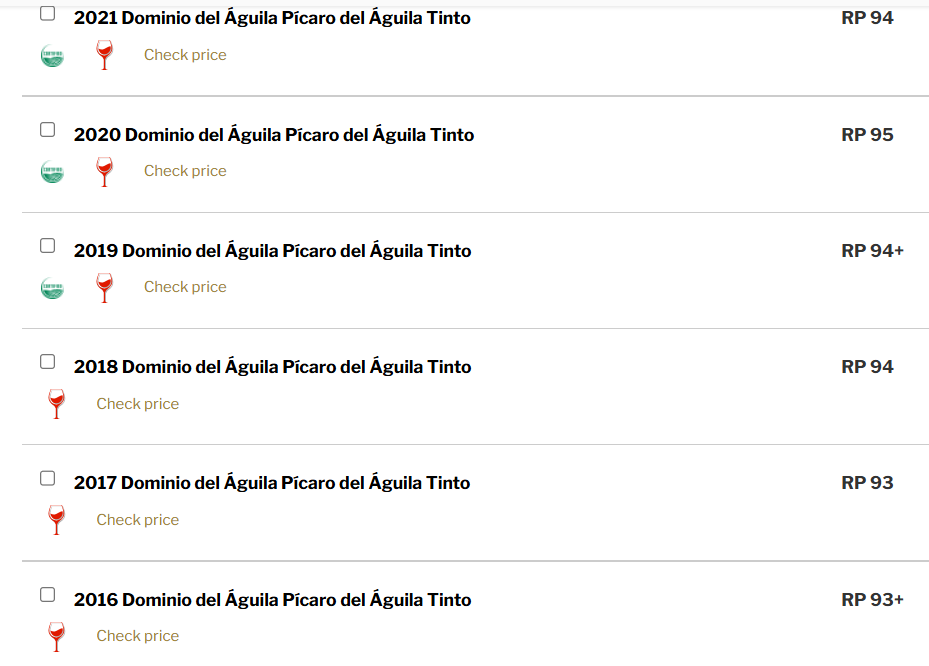Image resolution: width=929 pixels, height=666 pixels.
Task: Click the red wine glass icon for 2016 vintage
Action: tap(56, 636)
